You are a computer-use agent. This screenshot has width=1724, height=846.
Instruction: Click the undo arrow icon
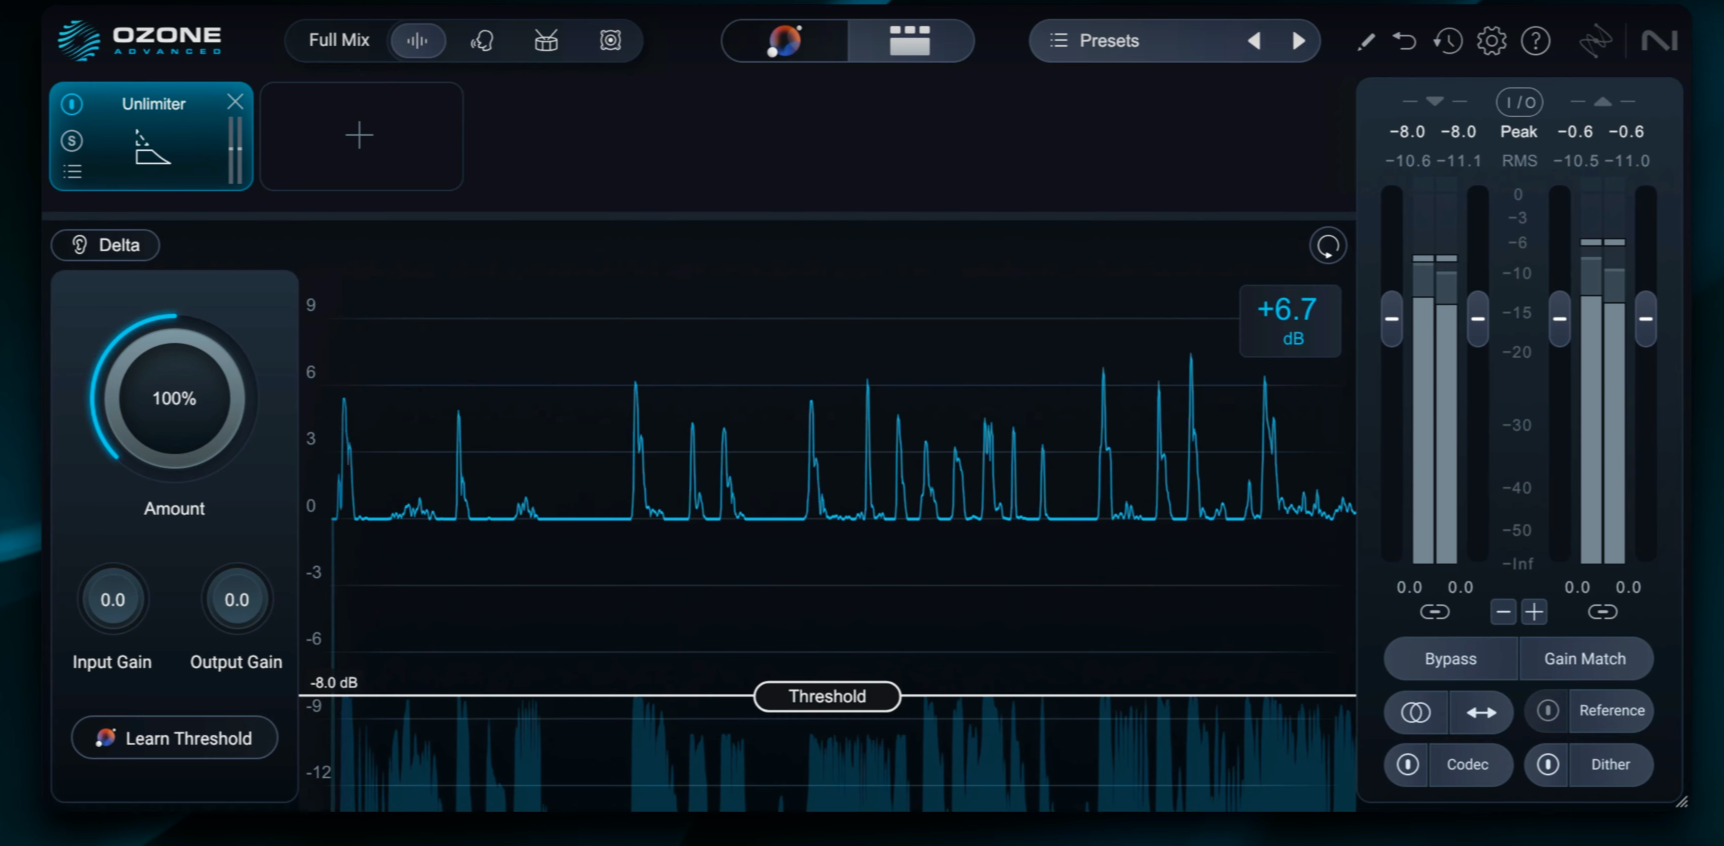(x=1404, y=41)
